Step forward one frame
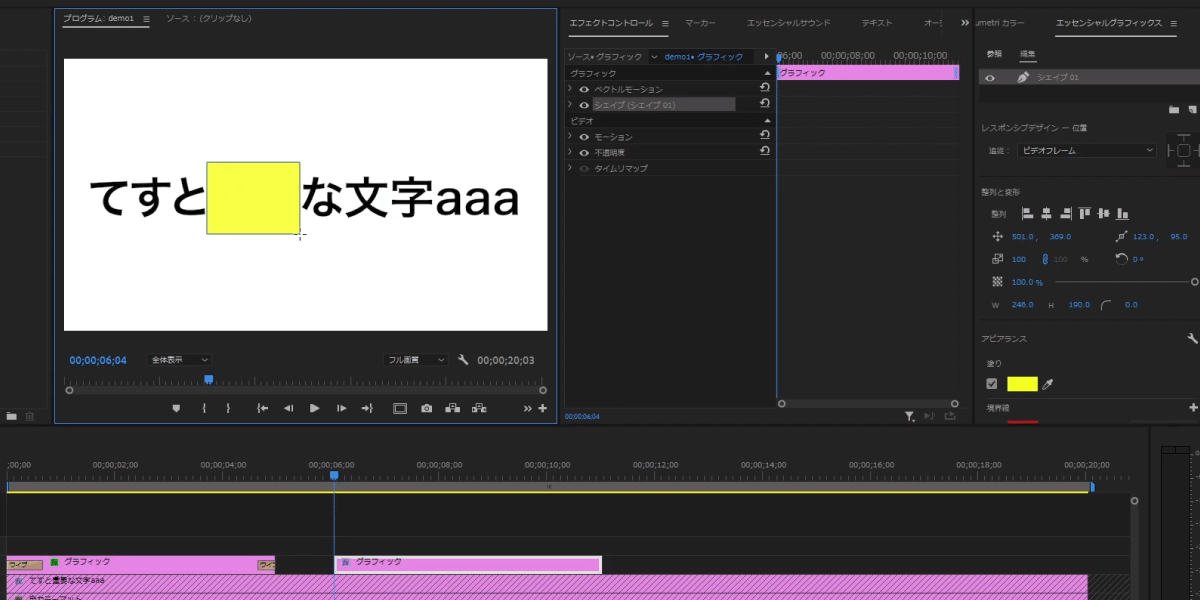1200x600 pixels. [x=341, y=408]
